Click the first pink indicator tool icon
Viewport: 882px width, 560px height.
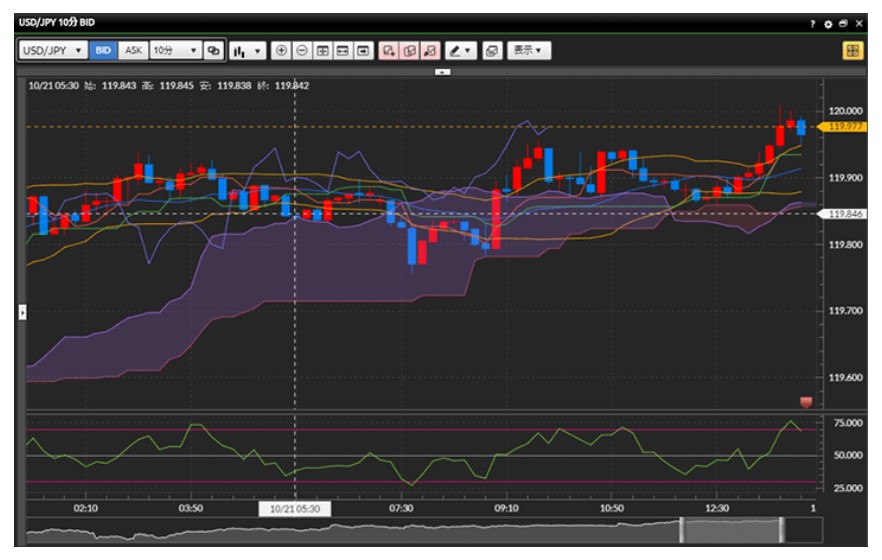point(390,50)
